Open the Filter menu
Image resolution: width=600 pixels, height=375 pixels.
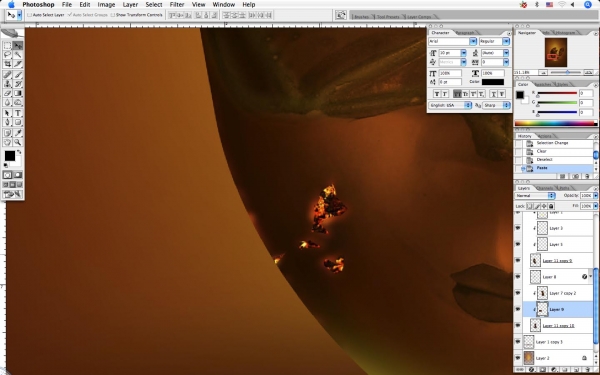coord(177,5)
